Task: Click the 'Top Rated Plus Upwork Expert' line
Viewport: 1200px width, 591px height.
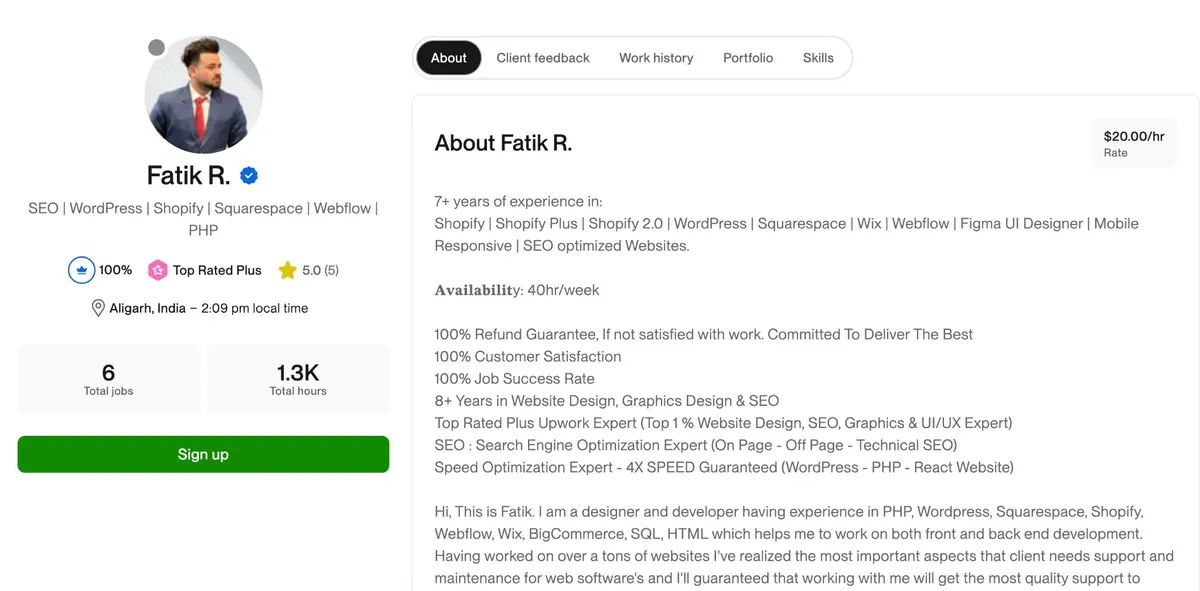Action: coord(723,423)
